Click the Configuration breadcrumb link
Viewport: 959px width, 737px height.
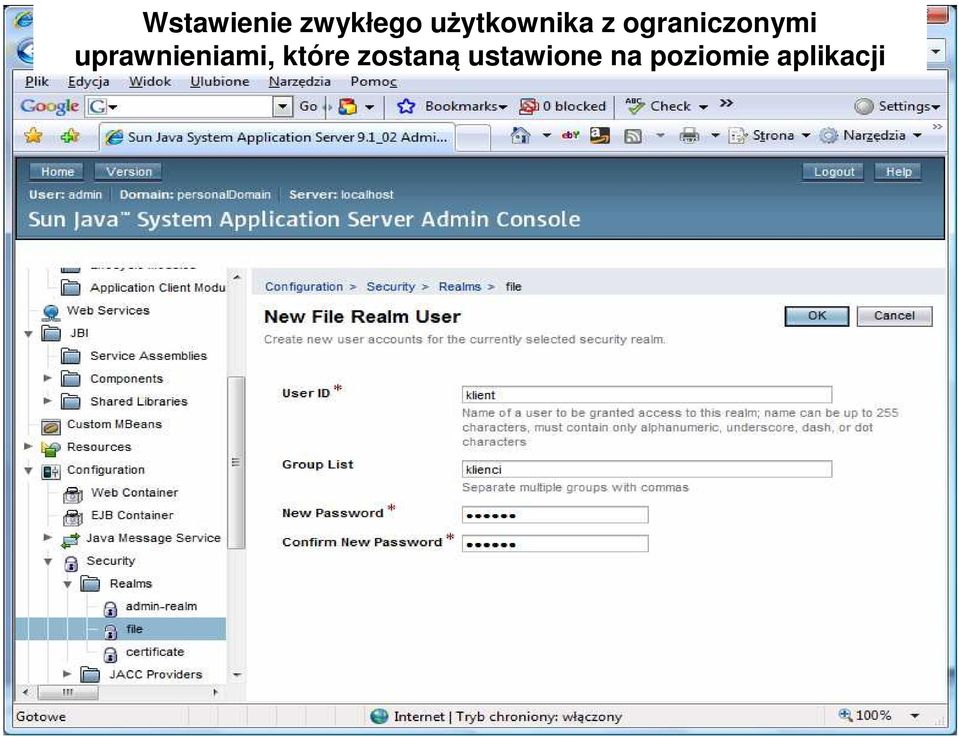click(304, 286)
